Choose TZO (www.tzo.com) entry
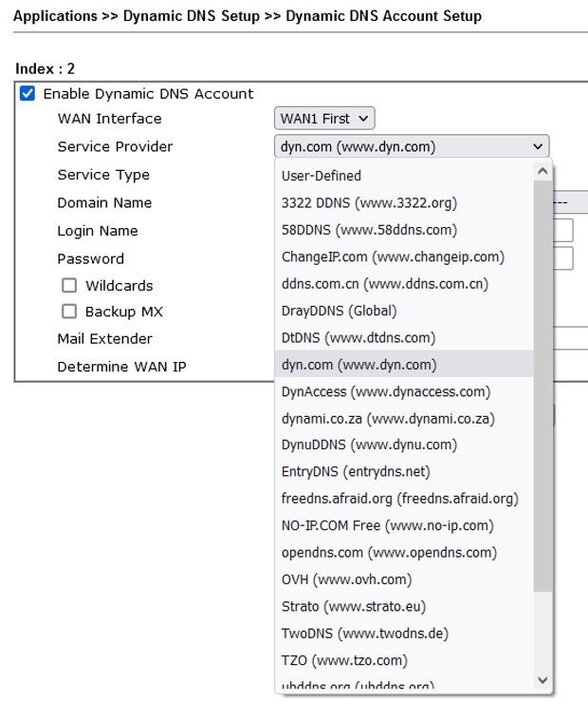The width and height of the screenshot is (588, 720). (404, 660)
